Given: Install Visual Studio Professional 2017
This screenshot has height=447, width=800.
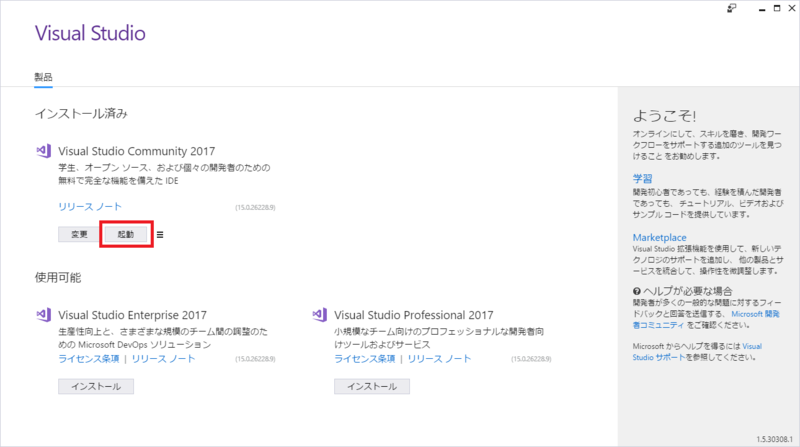Looking at the screenshot, I should 372,386.
